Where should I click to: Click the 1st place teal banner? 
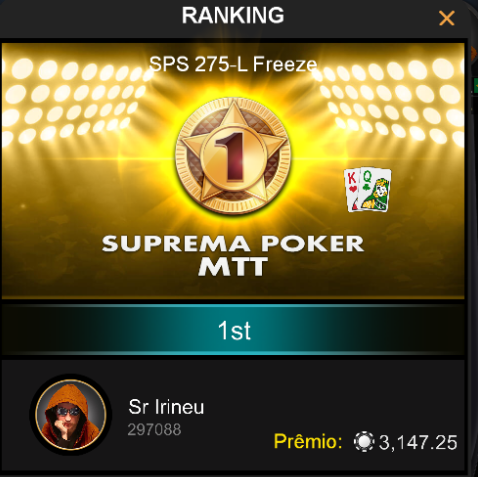[x=233, y=329]
